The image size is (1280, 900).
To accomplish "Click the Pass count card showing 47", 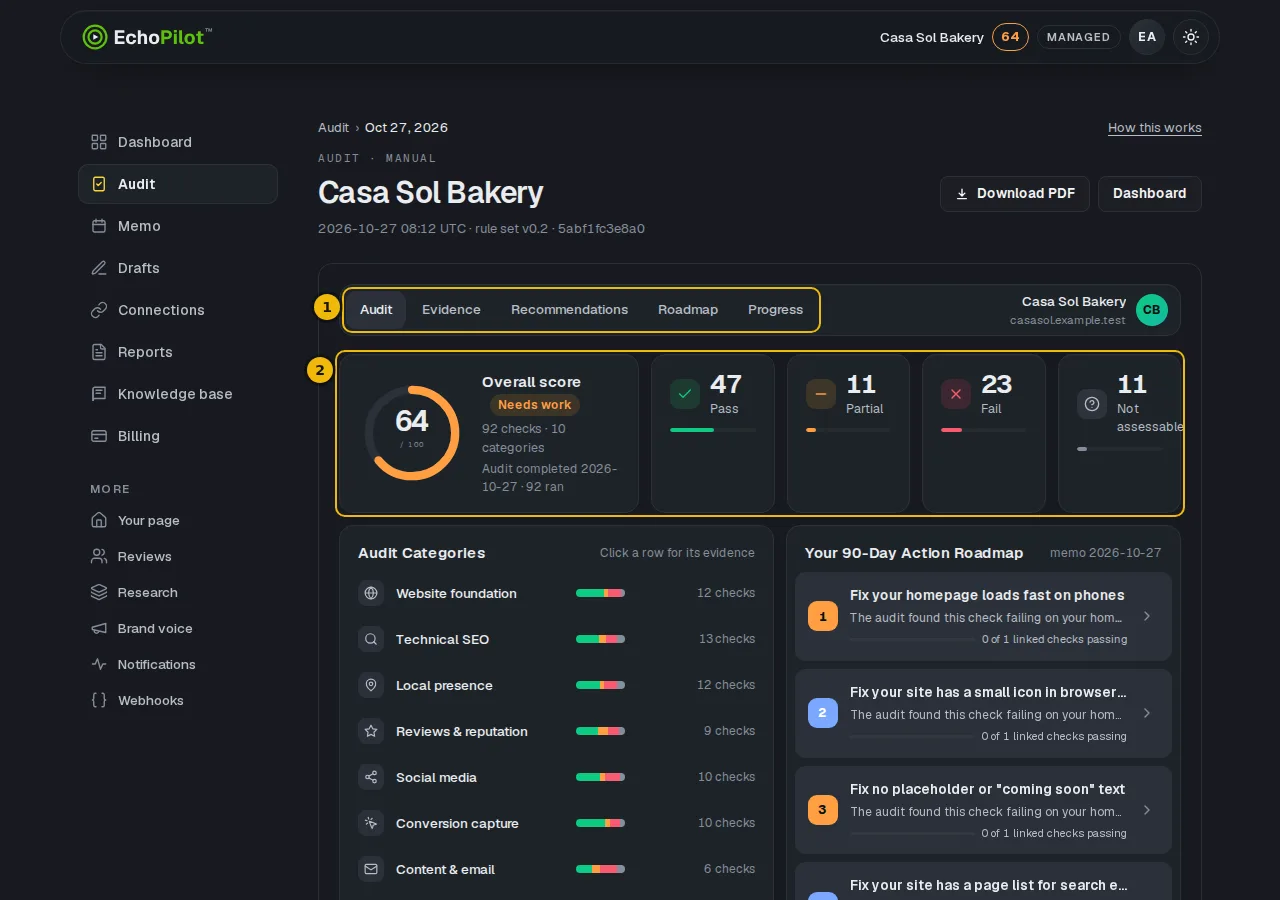I will click(x=713, y=433).
